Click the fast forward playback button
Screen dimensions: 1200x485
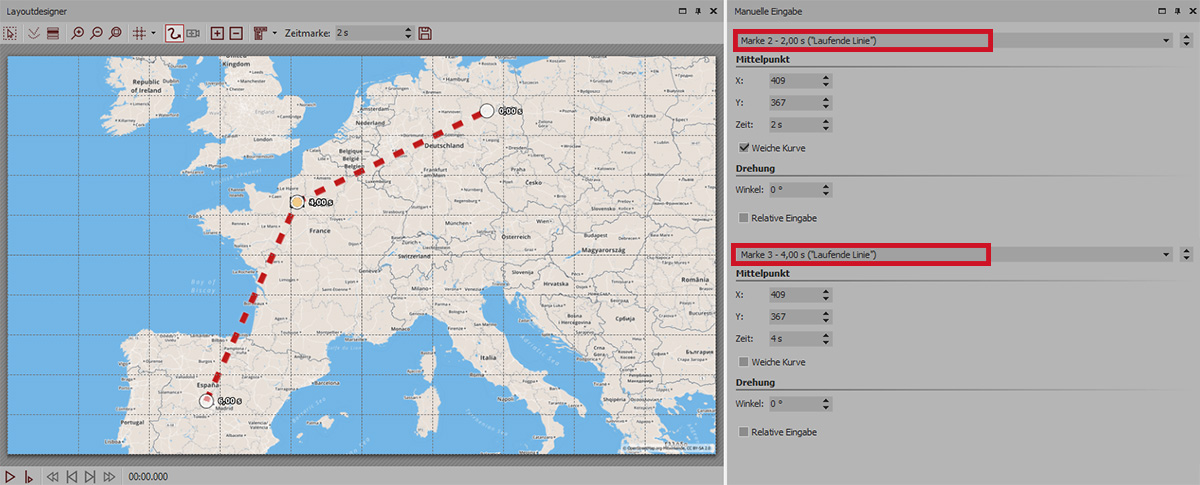tap(109, 477)
